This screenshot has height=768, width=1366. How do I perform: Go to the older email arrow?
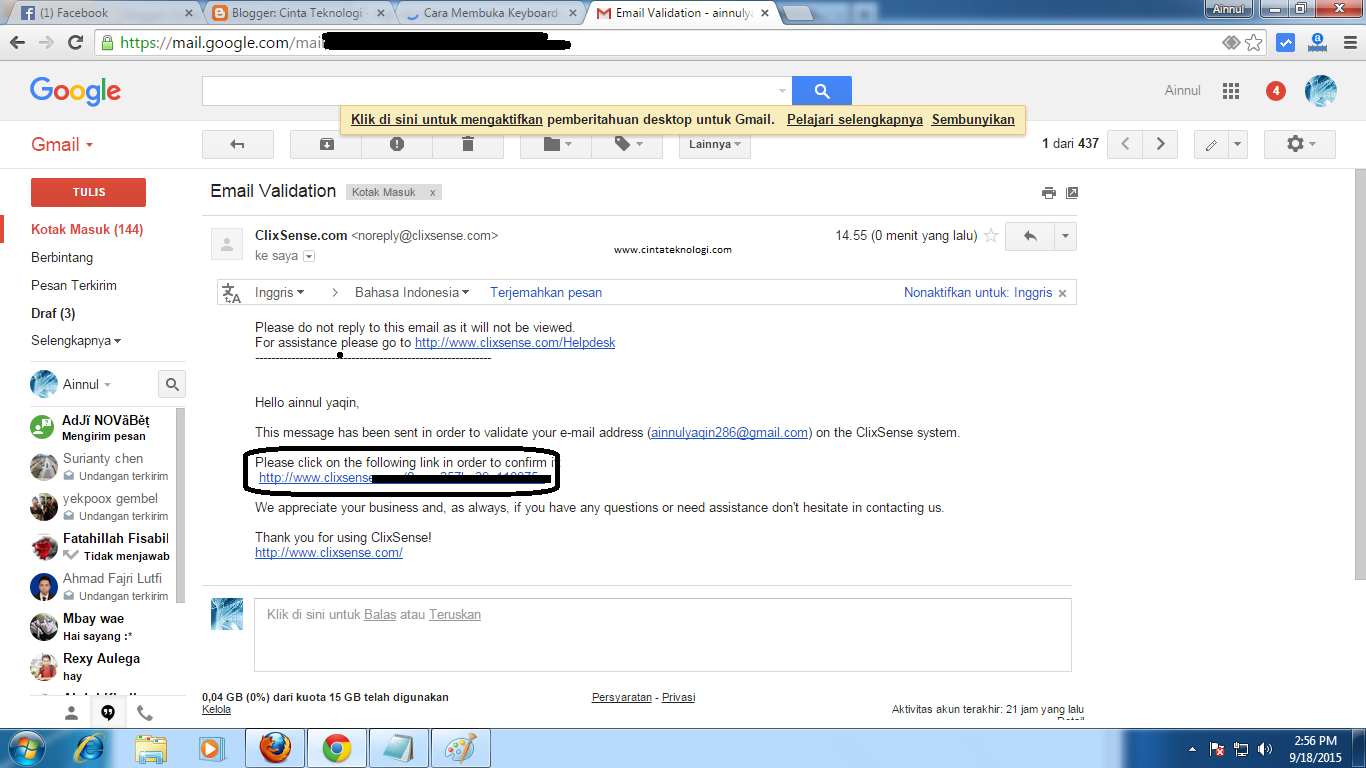1160,144
